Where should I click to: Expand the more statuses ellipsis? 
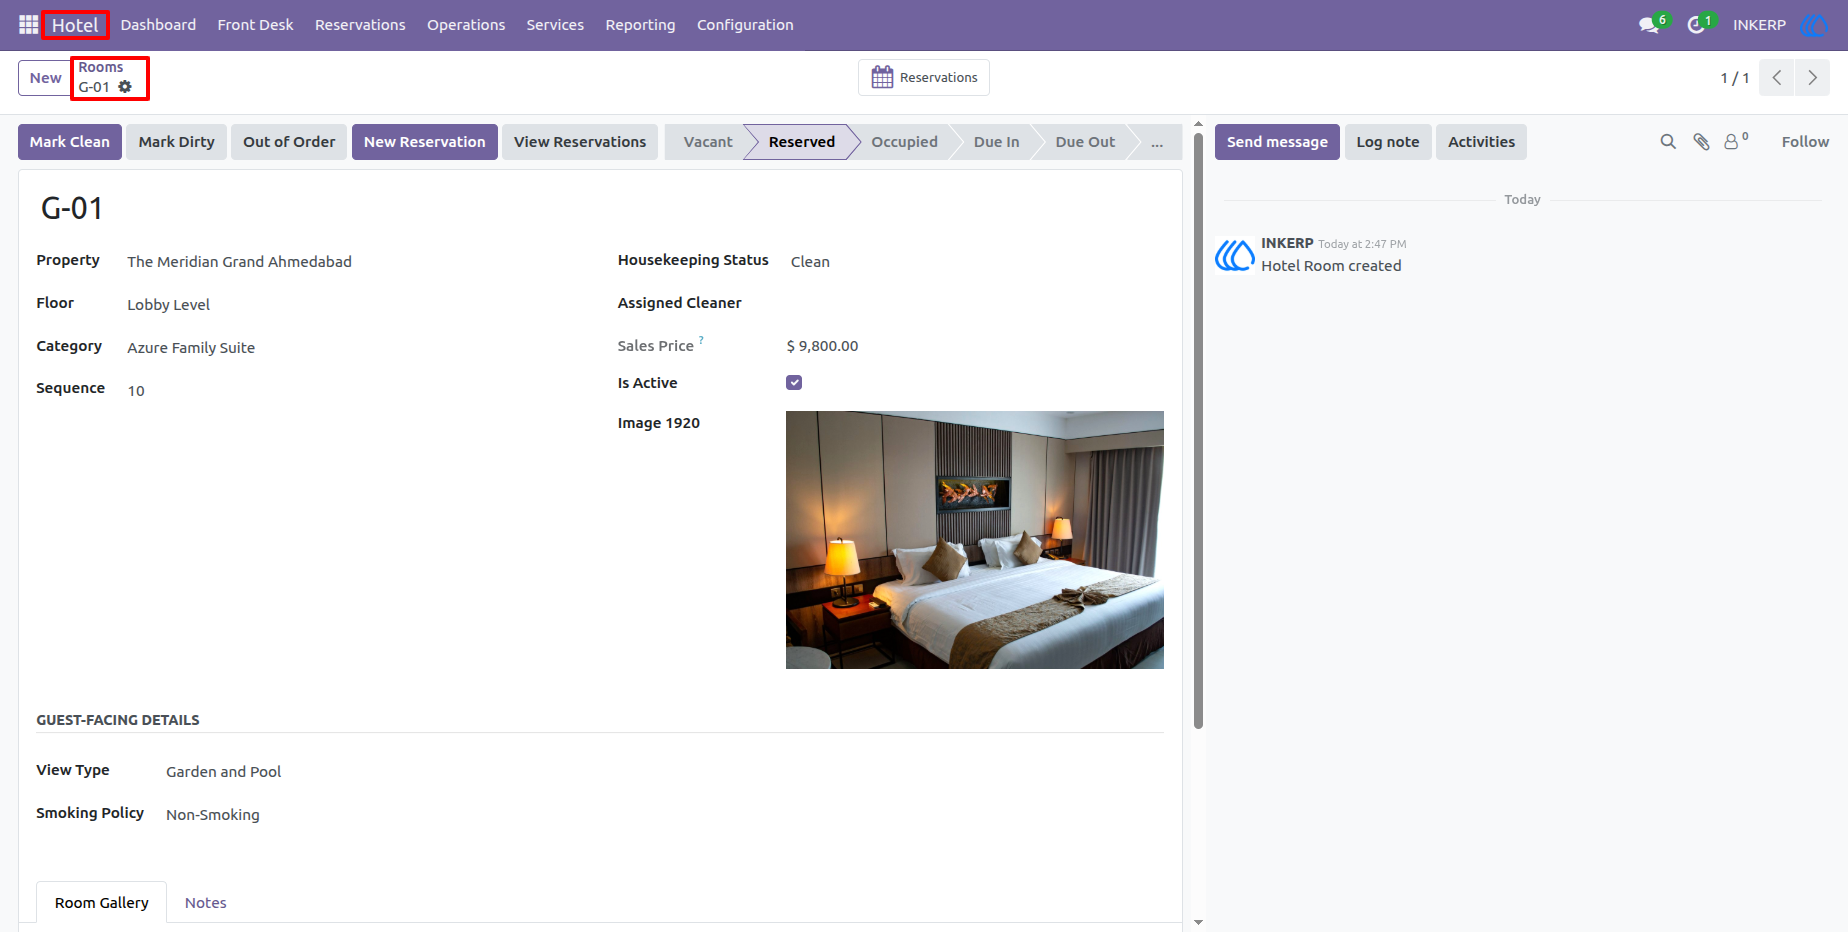[1156, 142]
